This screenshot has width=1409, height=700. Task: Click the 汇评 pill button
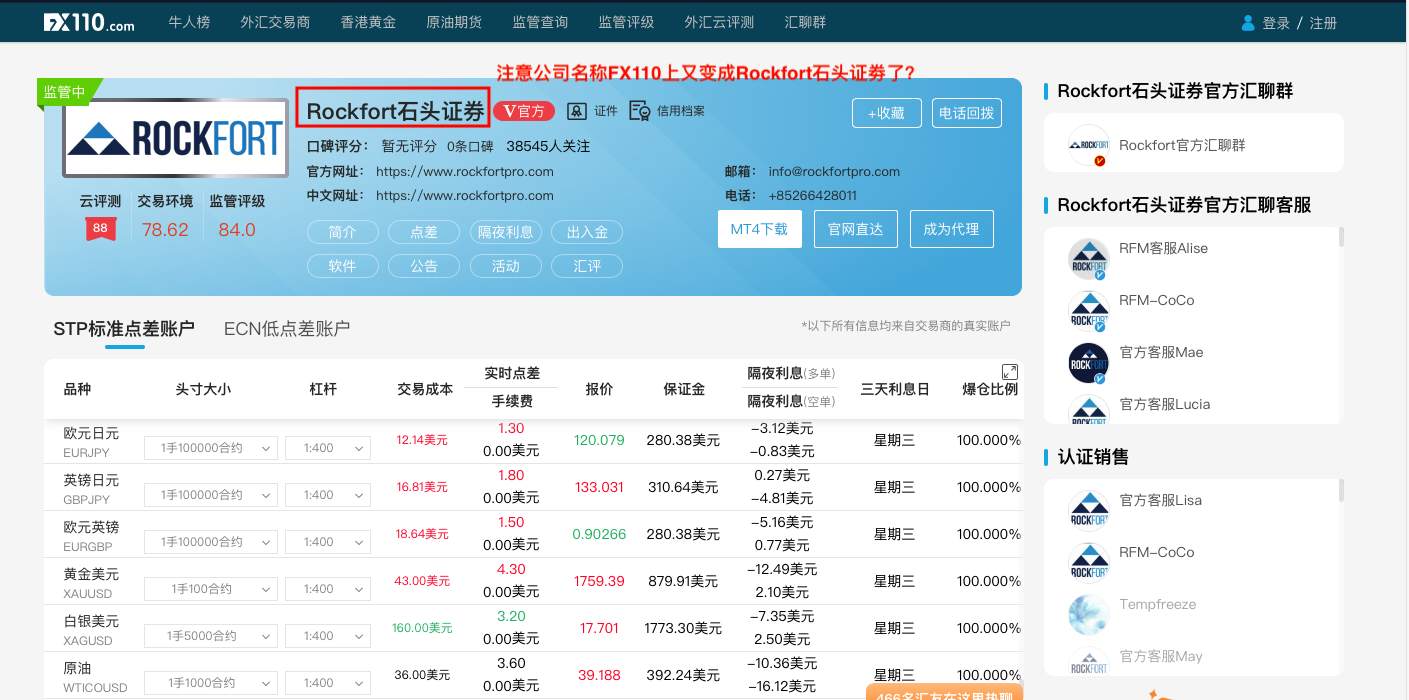[x=587, y=266]
